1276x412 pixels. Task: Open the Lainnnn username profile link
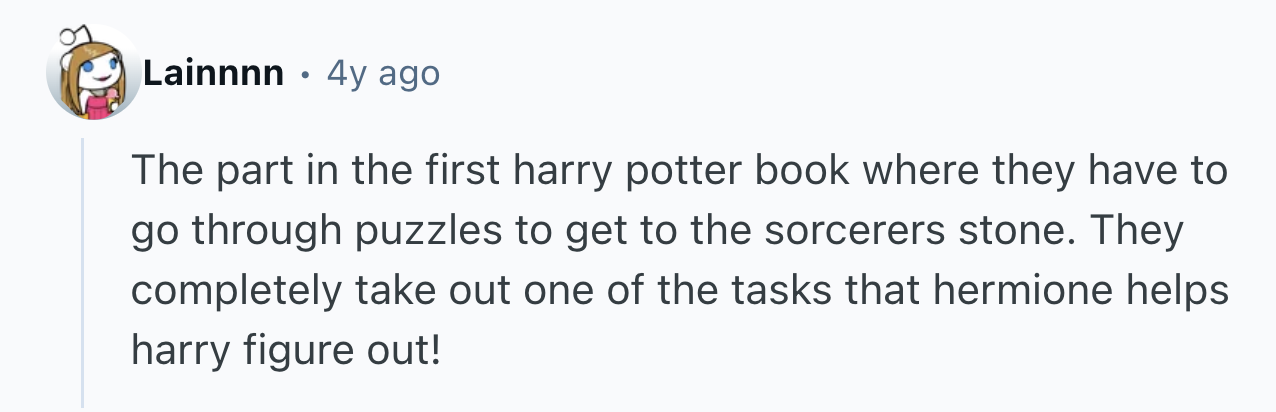point(213,74)
